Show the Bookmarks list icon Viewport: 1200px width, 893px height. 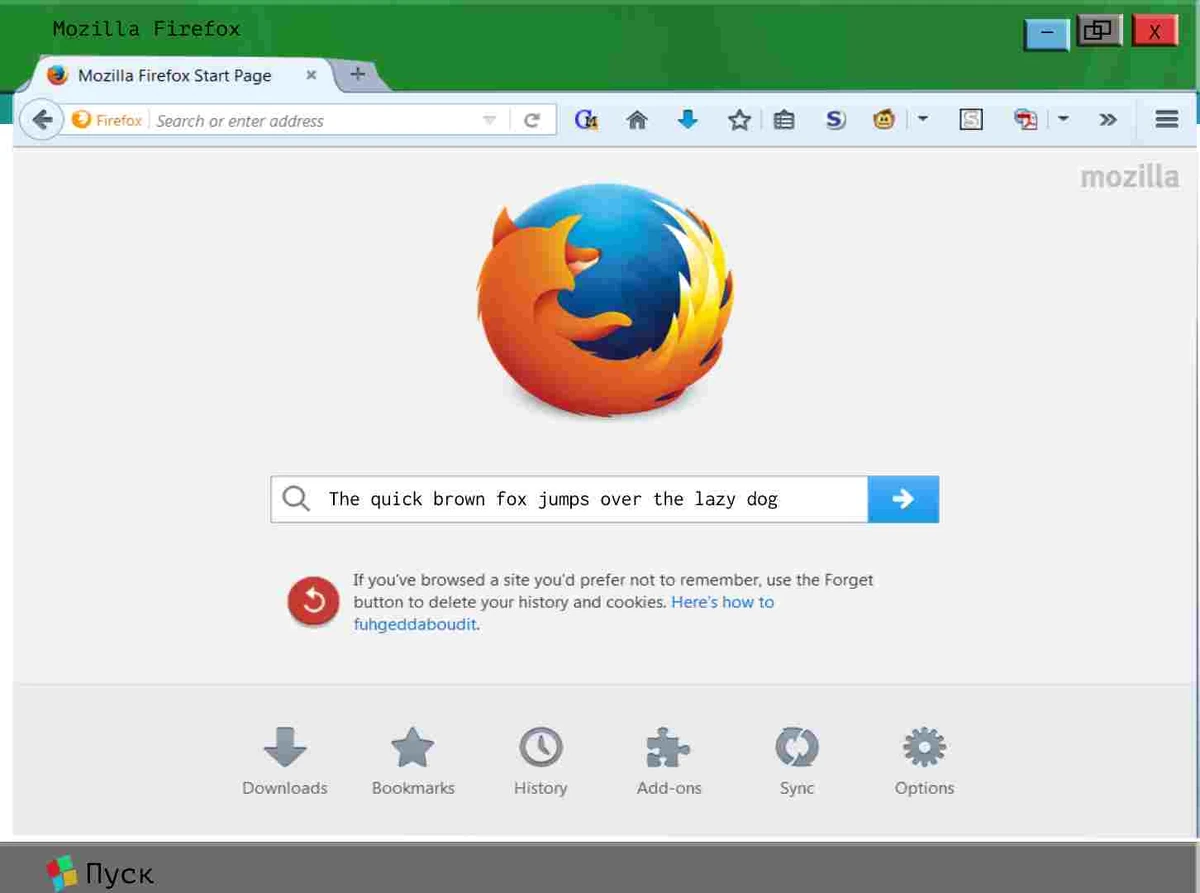coord(784,119)
